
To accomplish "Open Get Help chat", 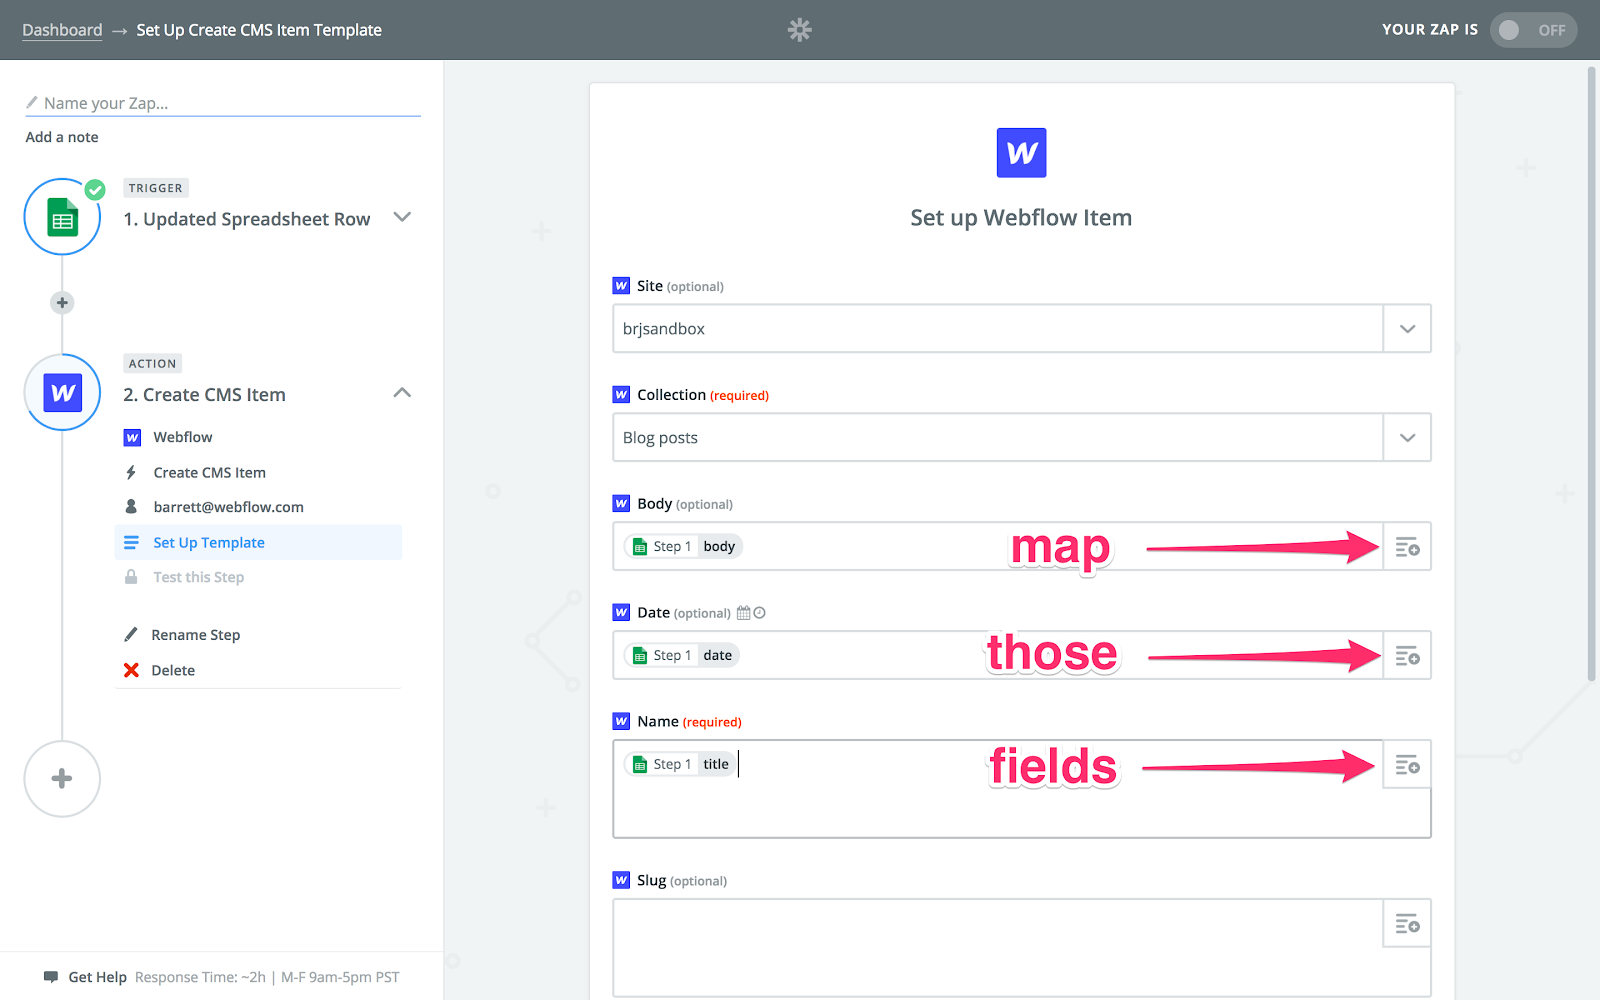I will (x=97, y=977).
